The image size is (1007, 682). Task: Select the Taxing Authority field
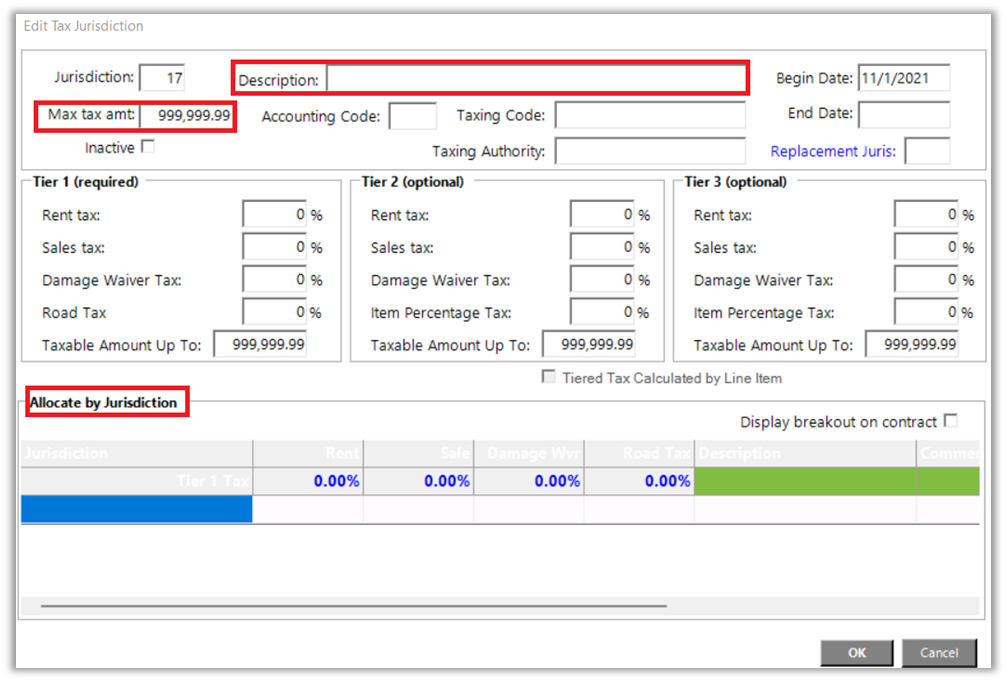point(650,152)
